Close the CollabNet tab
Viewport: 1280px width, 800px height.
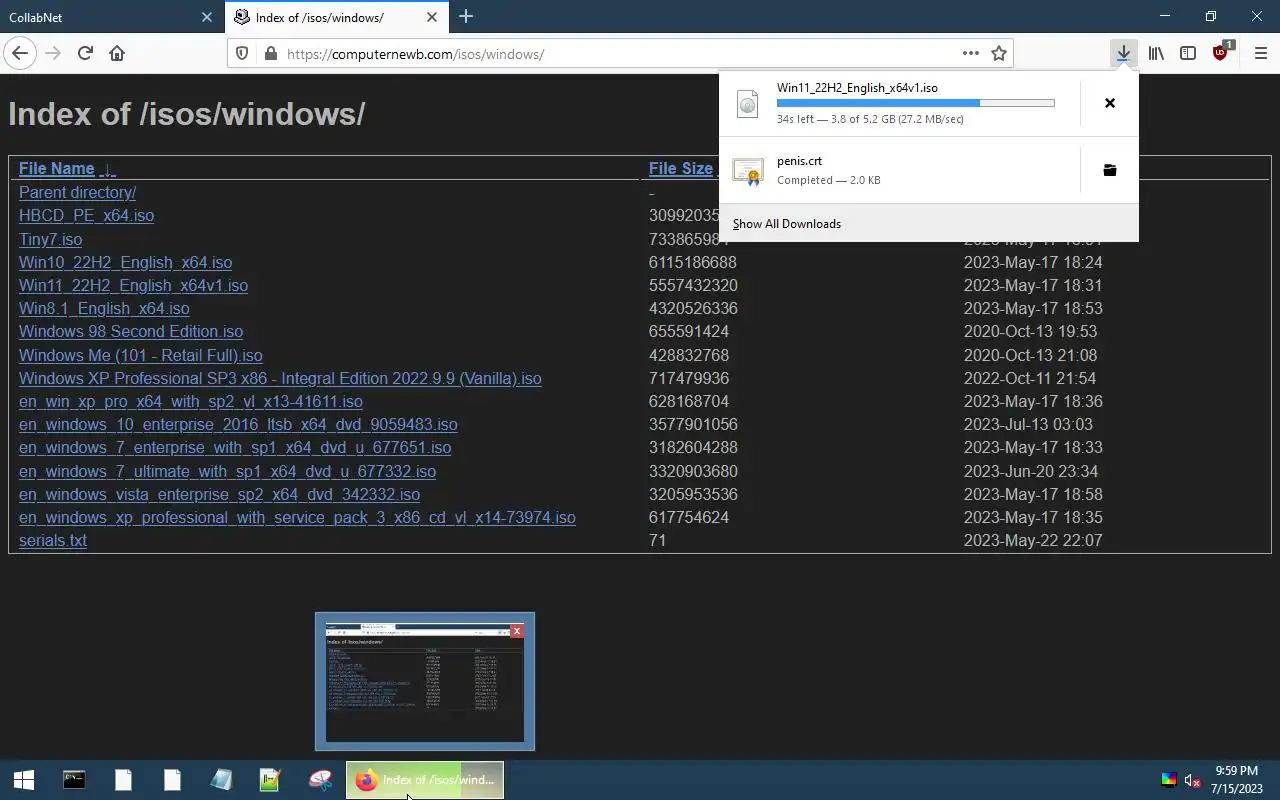207,17
